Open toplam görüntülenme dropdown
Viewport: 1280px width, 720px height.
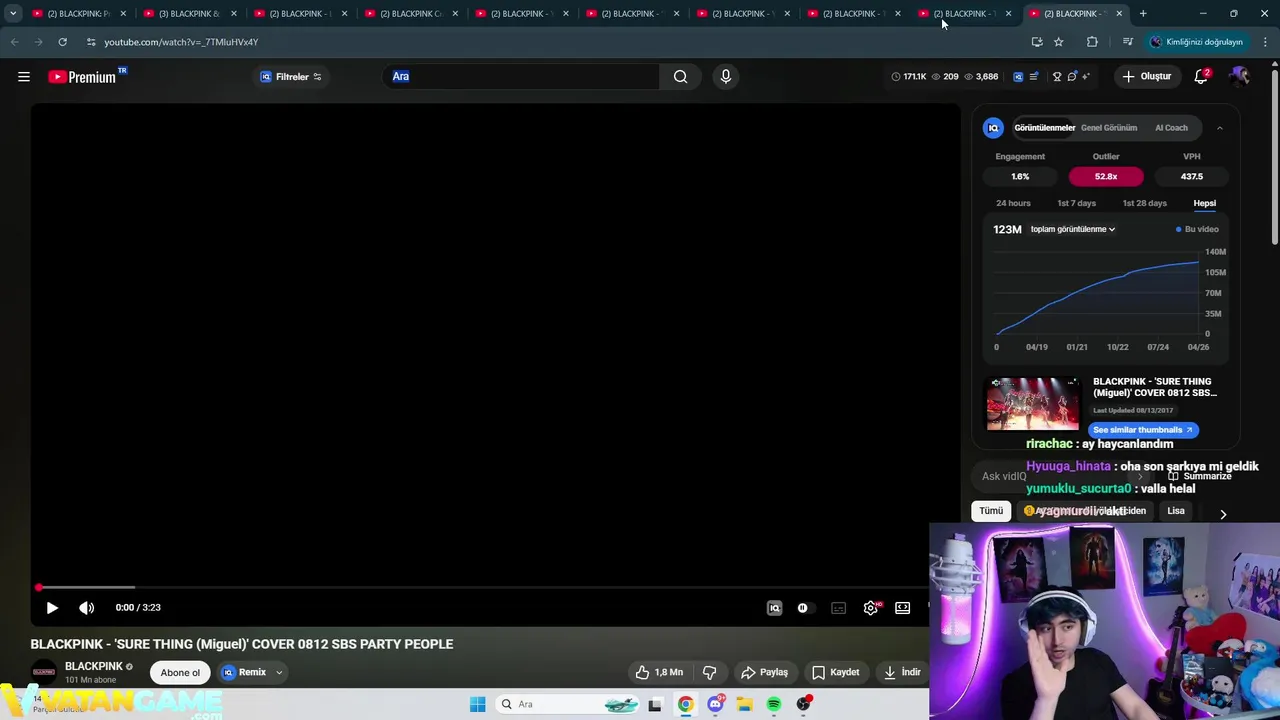click(1072, 229)
